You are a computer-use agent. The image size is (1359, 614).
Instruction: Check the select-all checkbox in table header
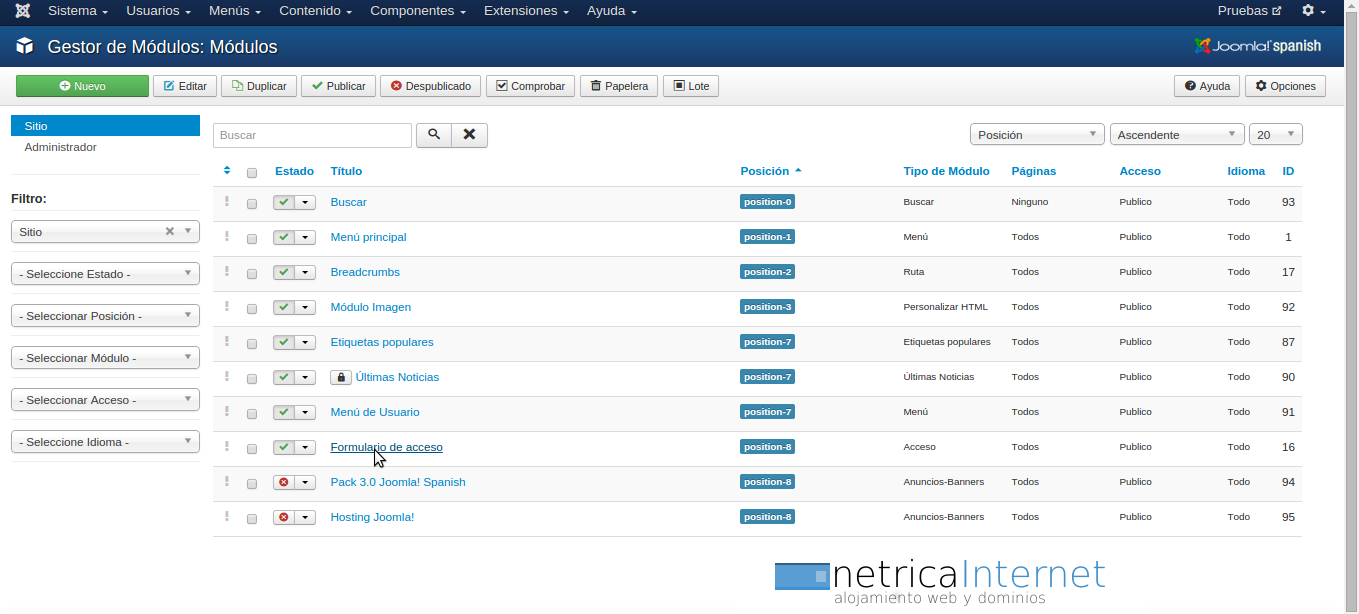pyautogui.click(x=252, y=173)
